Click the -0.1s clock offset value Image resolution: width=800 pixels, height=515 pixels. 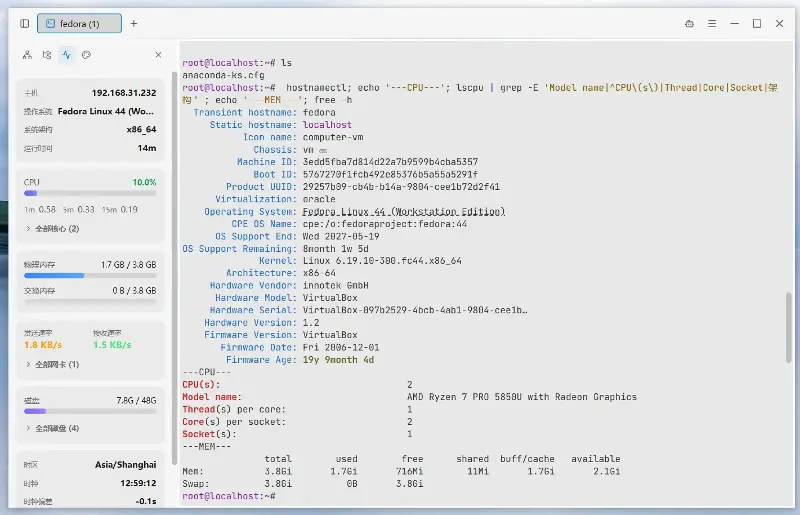tap(146, 501)
